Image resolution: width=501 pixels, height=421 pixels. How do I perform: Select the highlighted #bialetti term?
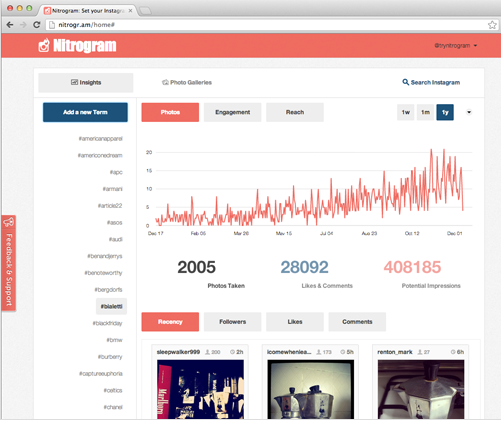pyautogui.click(x=111, y=306)
